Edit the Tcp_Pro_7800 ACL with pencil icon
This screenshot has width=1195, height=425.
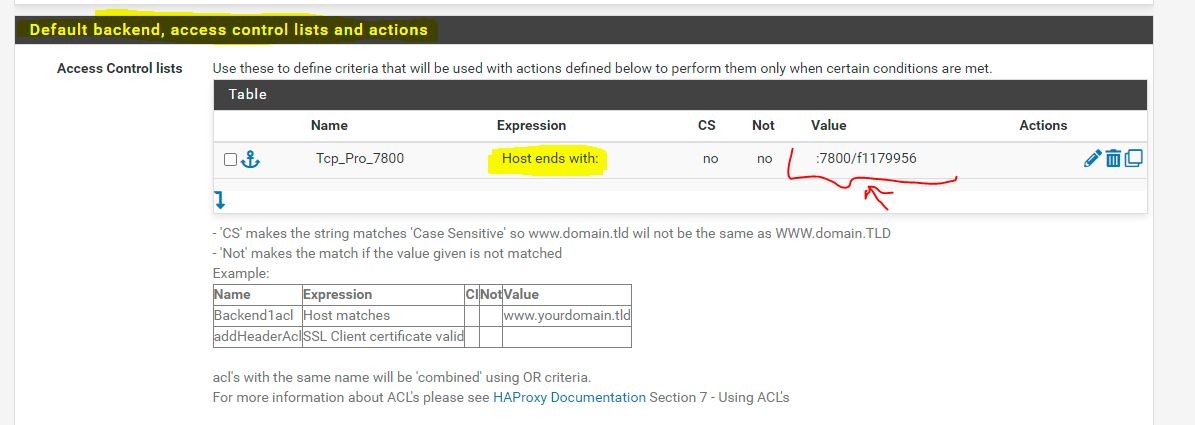pos(1092,158)
